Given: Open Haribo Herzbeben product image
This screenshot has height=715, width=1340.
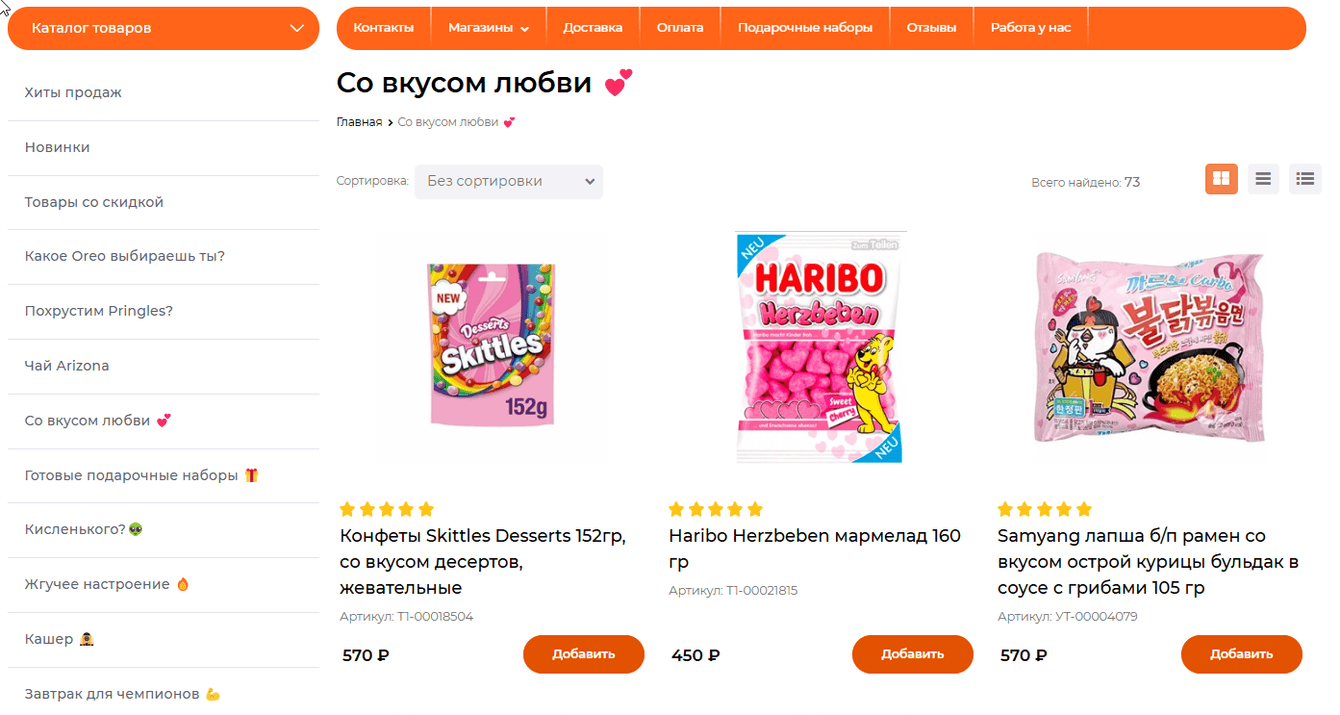Looking at the screenshot, I should tap(820, 347).
